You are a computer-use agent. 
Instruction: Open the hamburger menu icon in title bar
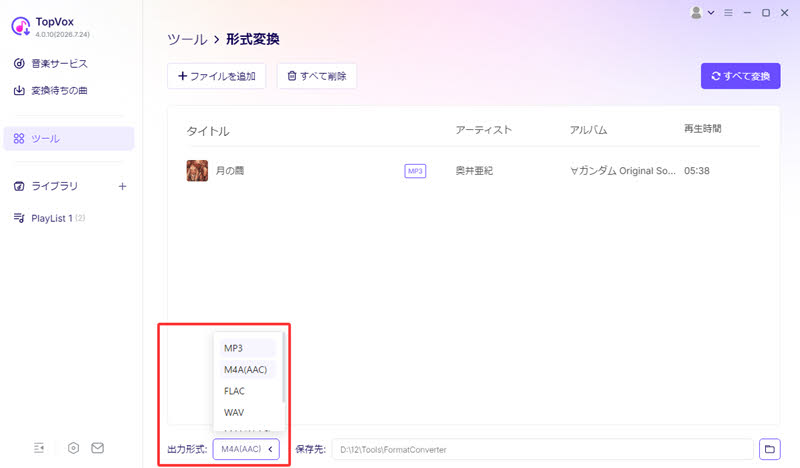pos(729,13)
